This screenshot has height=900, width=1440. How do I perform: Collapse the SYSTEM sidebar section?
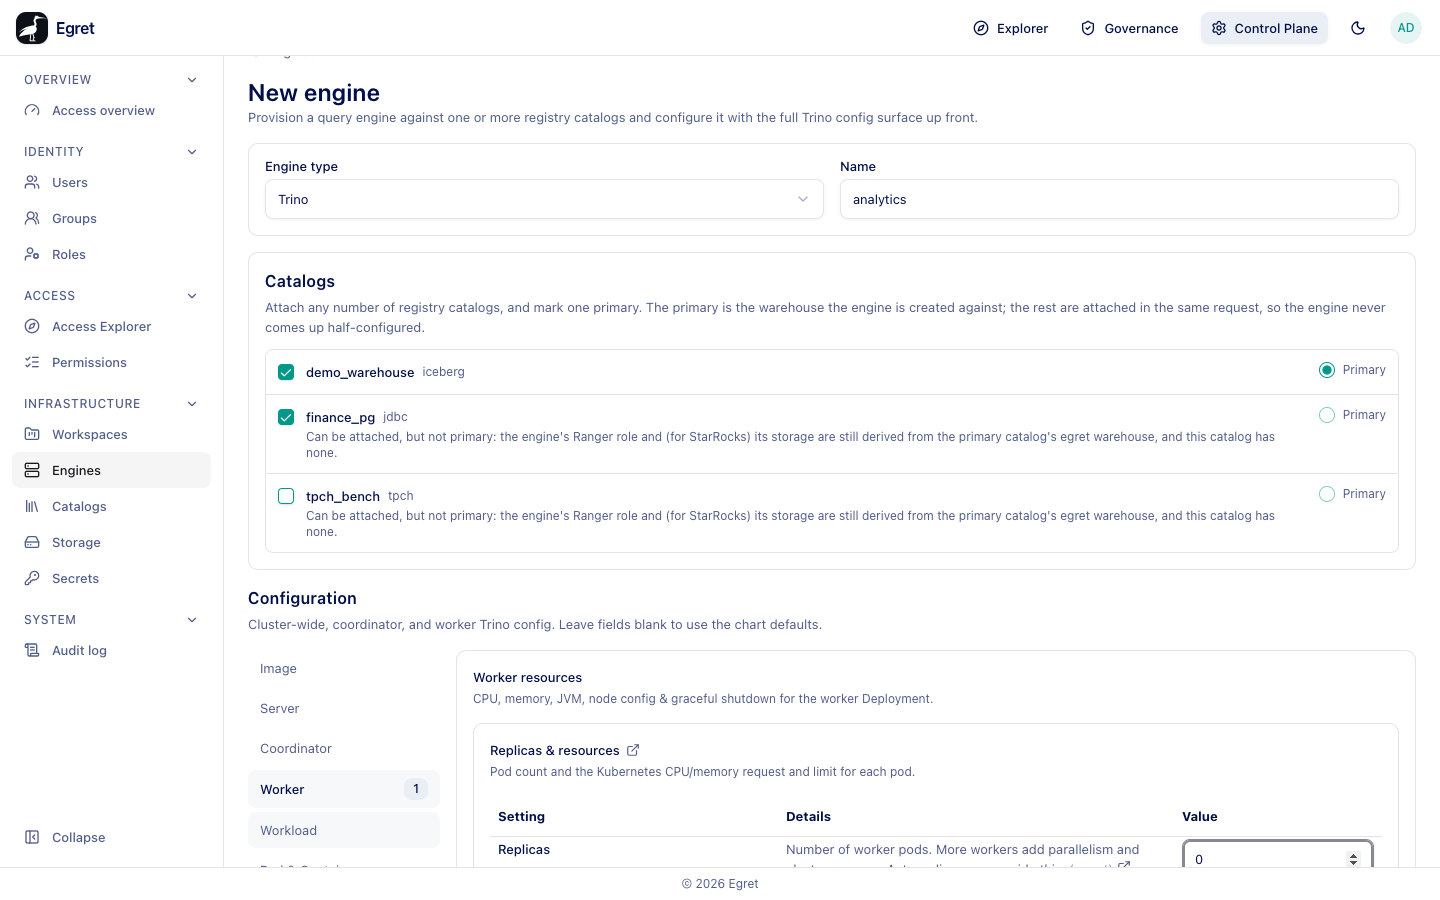click(192, 620)
